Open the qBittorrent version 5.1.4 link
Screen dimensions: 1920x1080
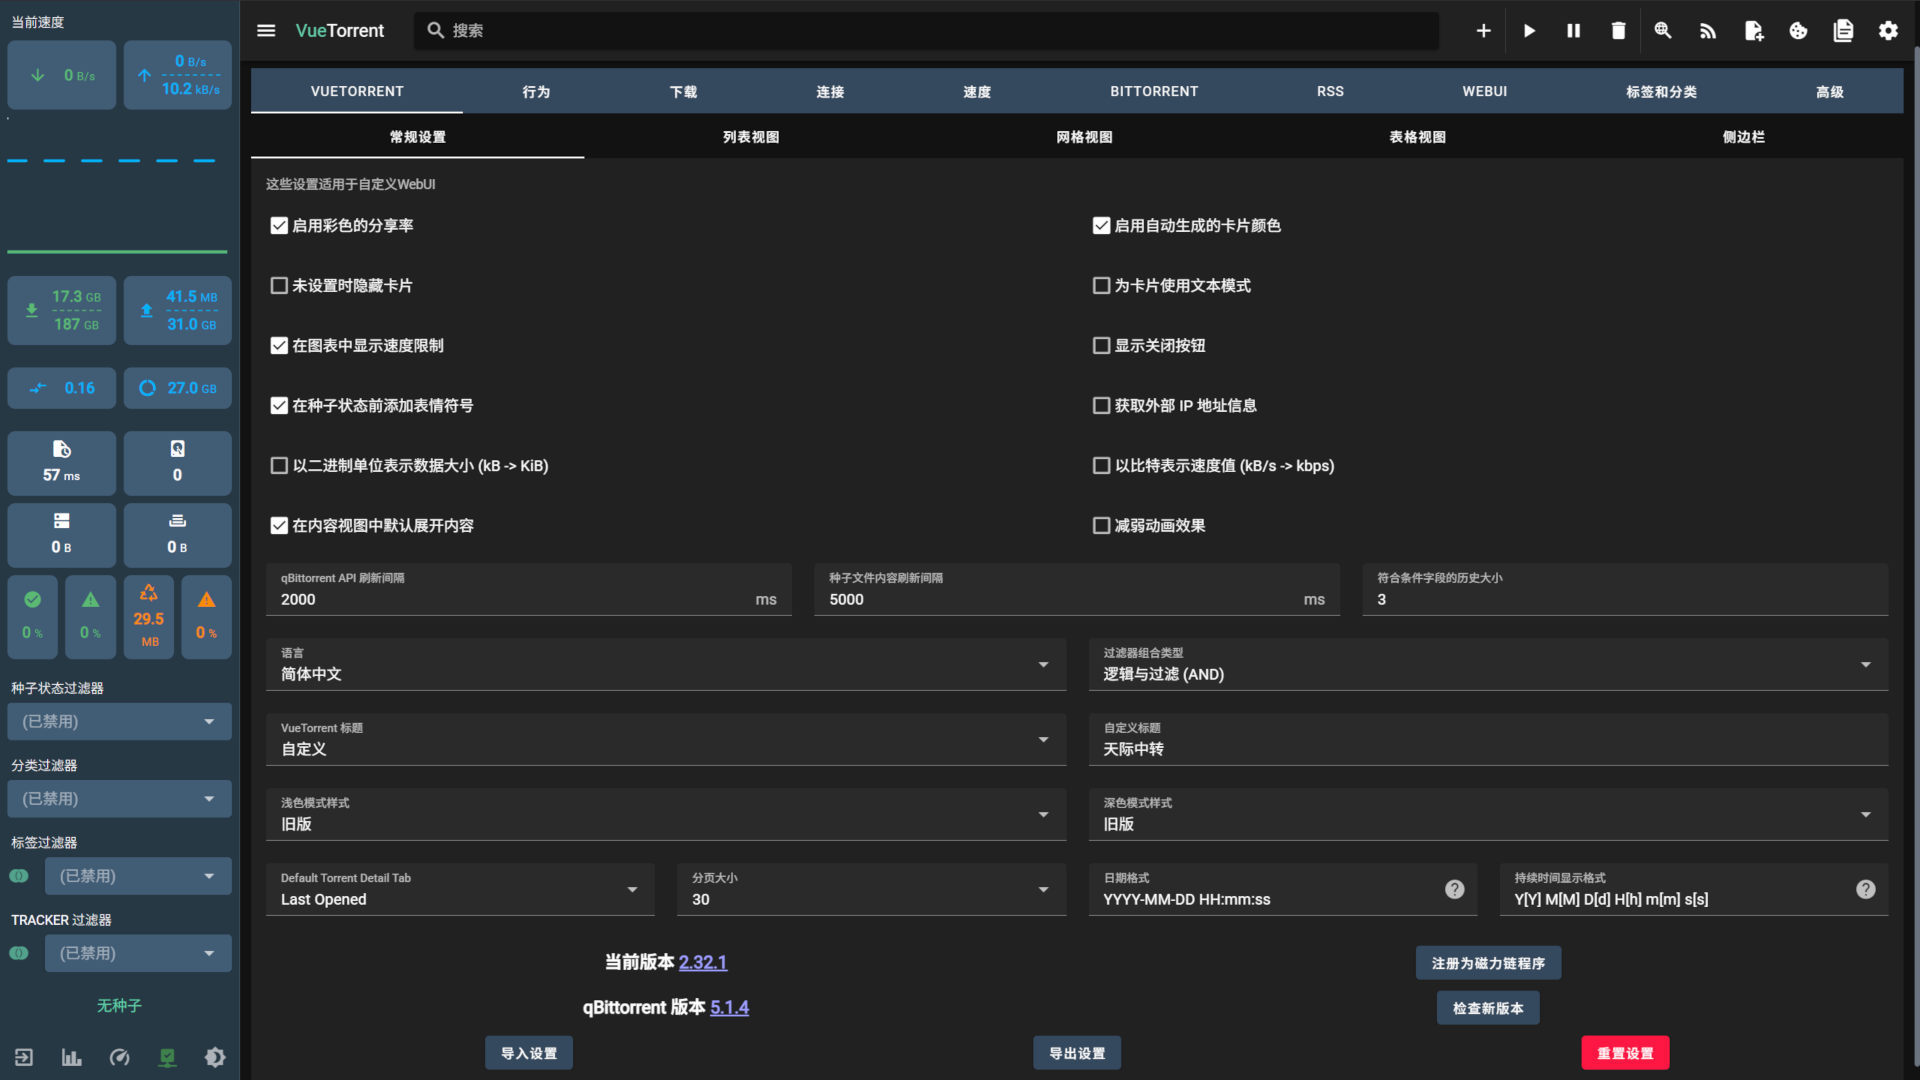click(x=729, y=1008)
